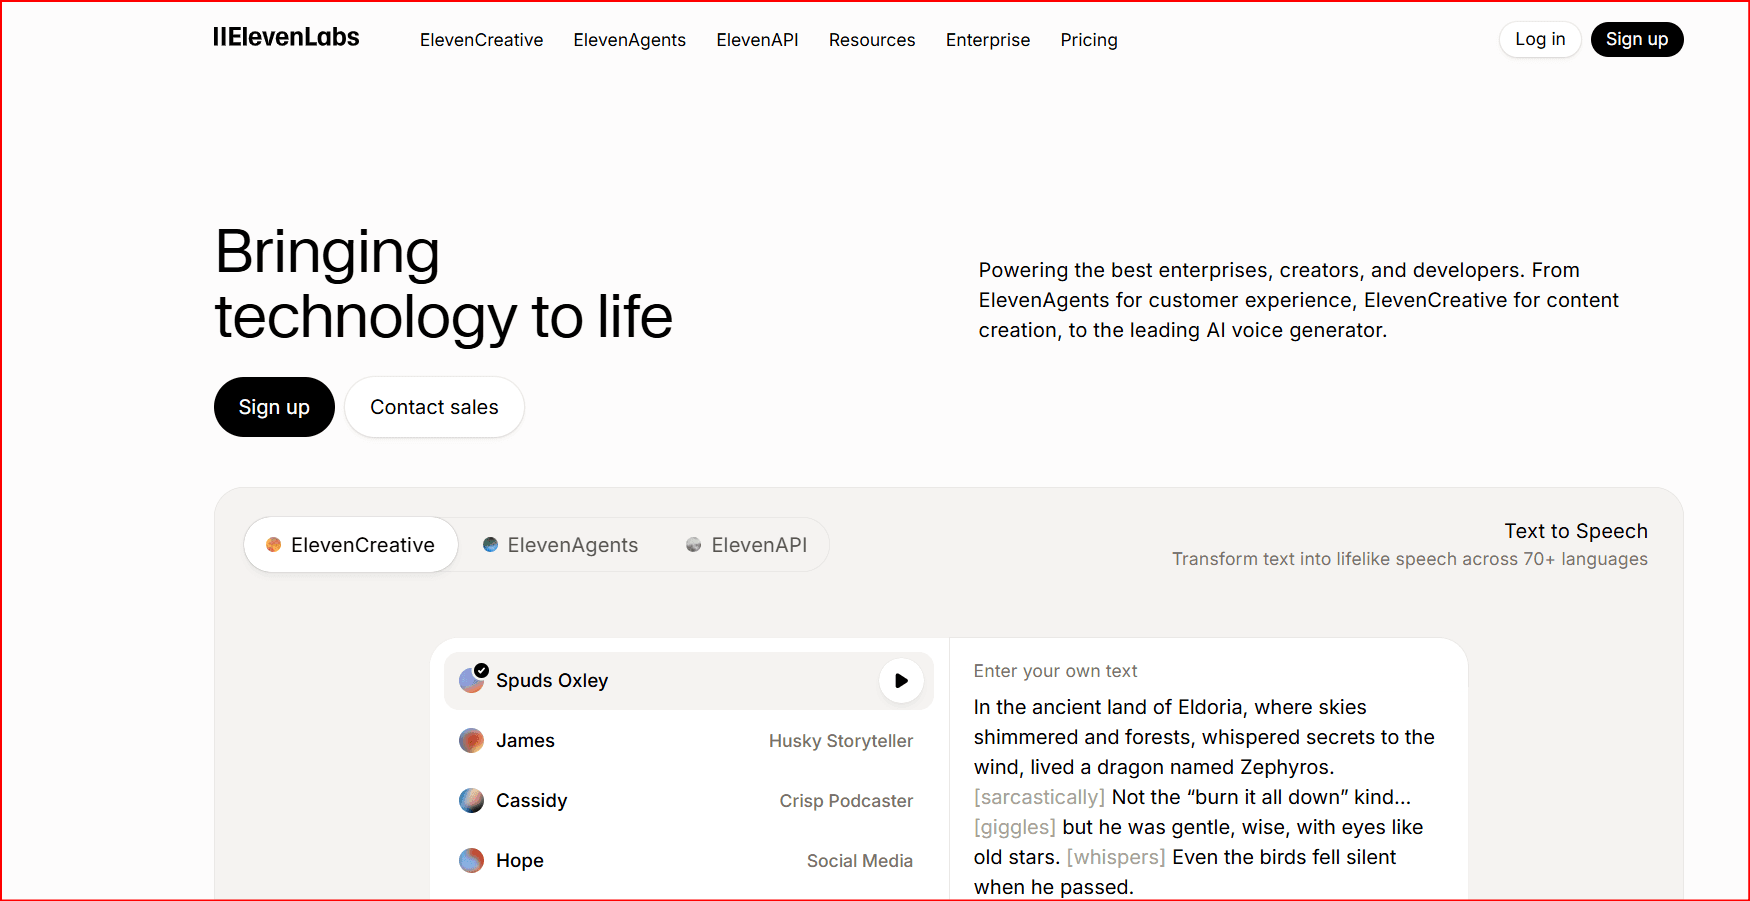Viewport: 1750px width, 901px height.
Task: Click the gray ElevenAPI tab icon
Action: coord(693,545)
